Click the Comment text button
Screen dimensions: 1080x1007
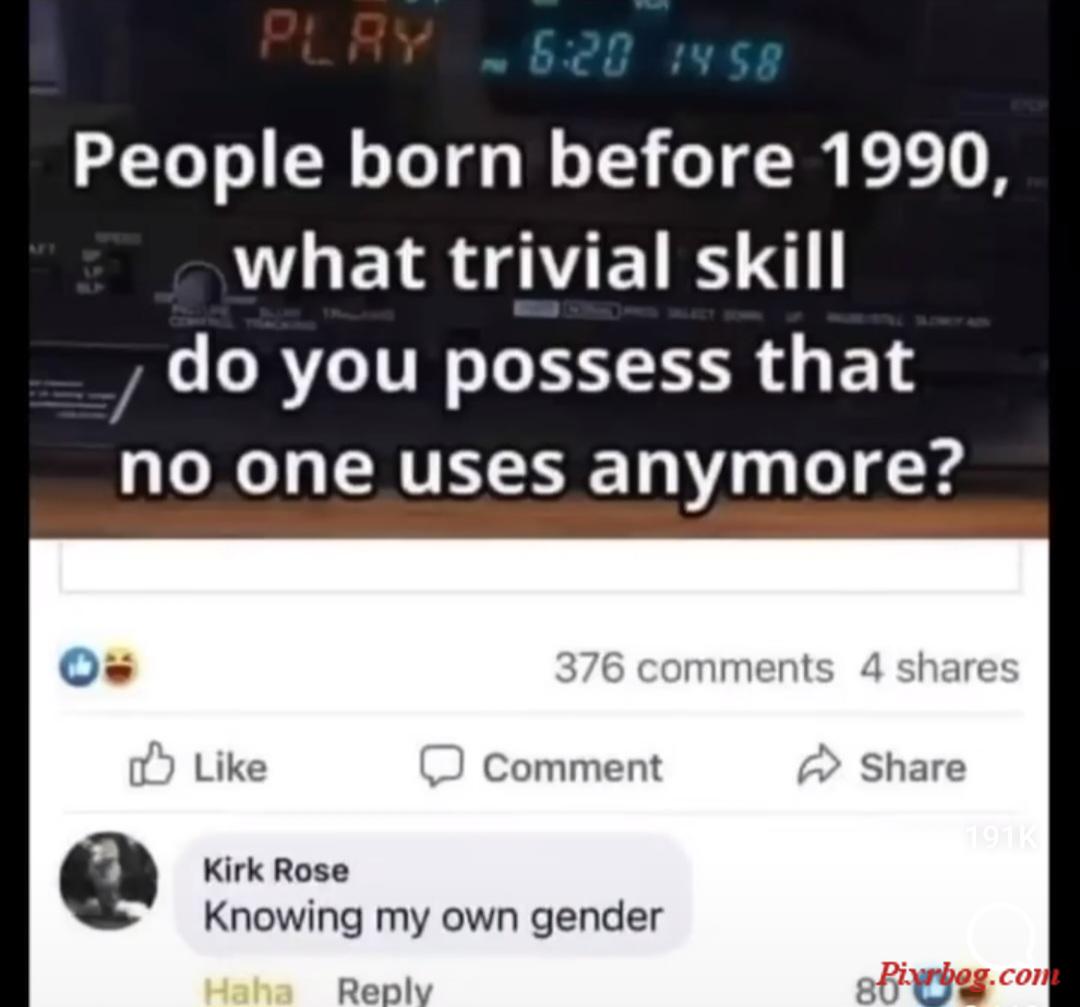(572, 767)
